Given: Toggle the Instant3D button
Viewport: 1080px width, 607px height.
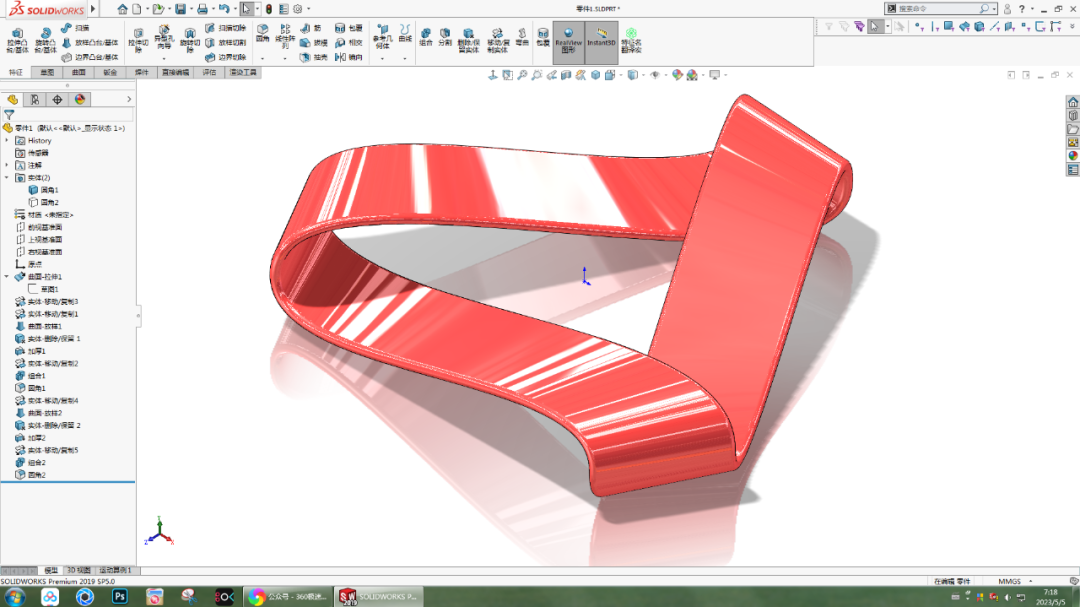Looking at the screenshot, I should 601,38.
